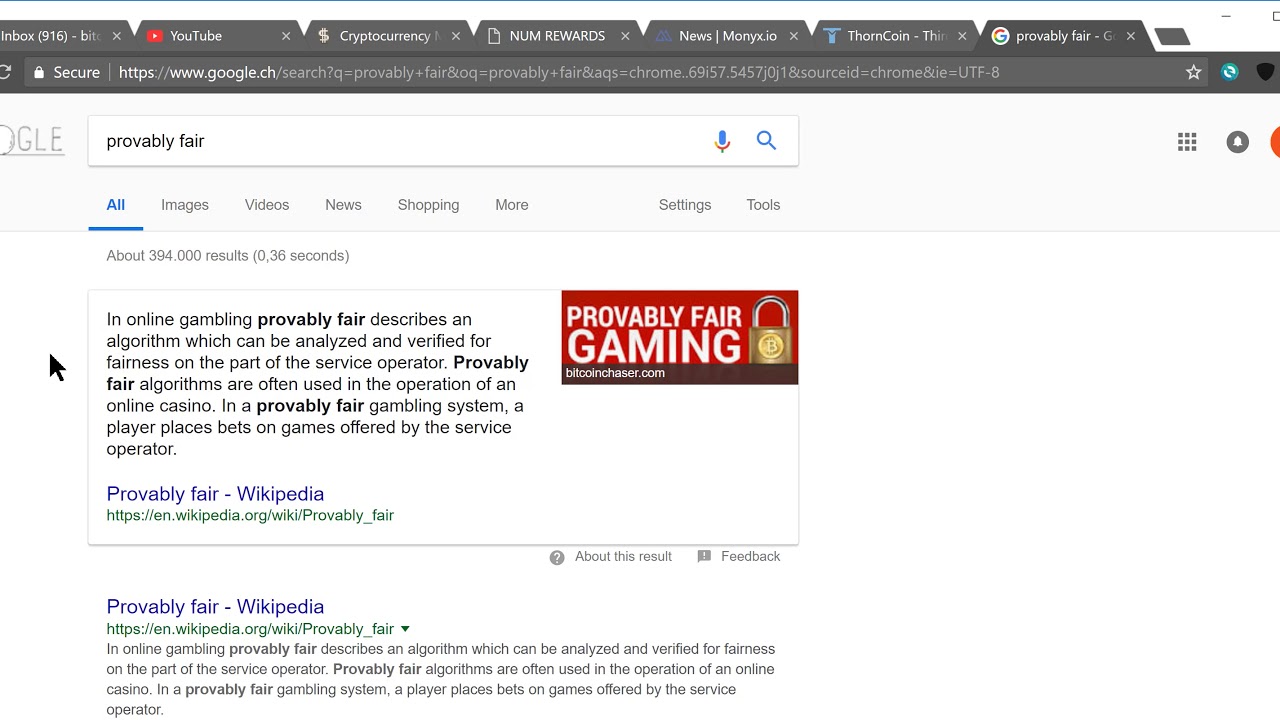Click the black shield extension icon

click(1265, 72)
